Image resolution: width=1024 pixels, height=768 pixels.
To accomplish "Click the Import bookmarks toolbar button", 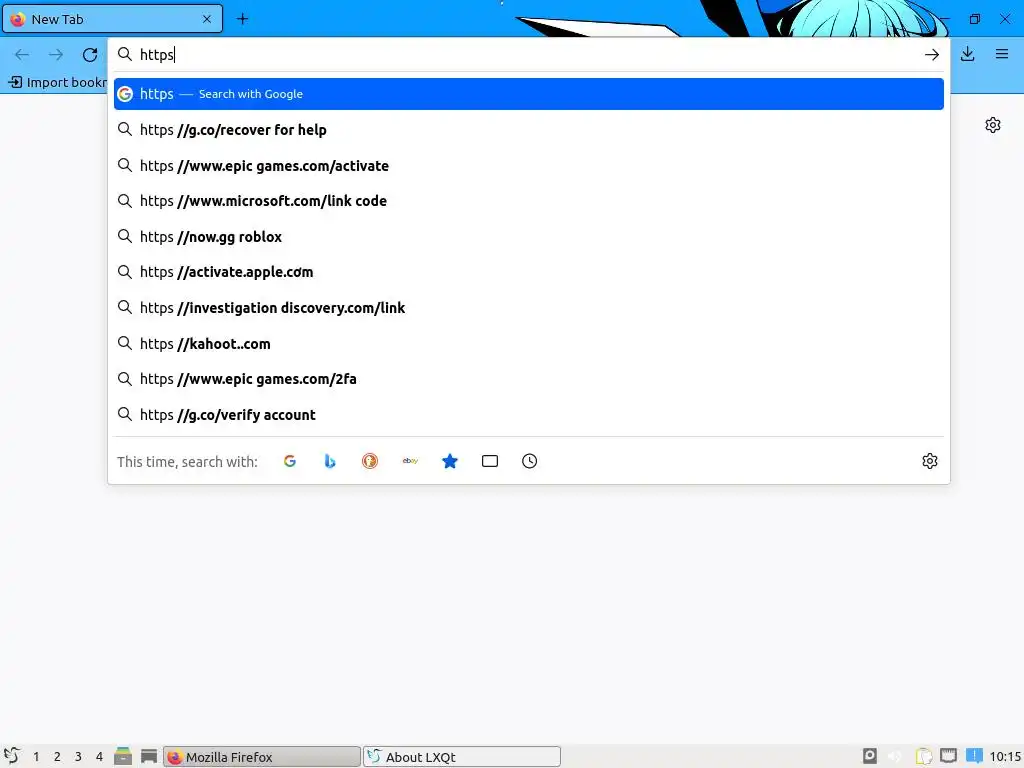I will click(57, 82).
